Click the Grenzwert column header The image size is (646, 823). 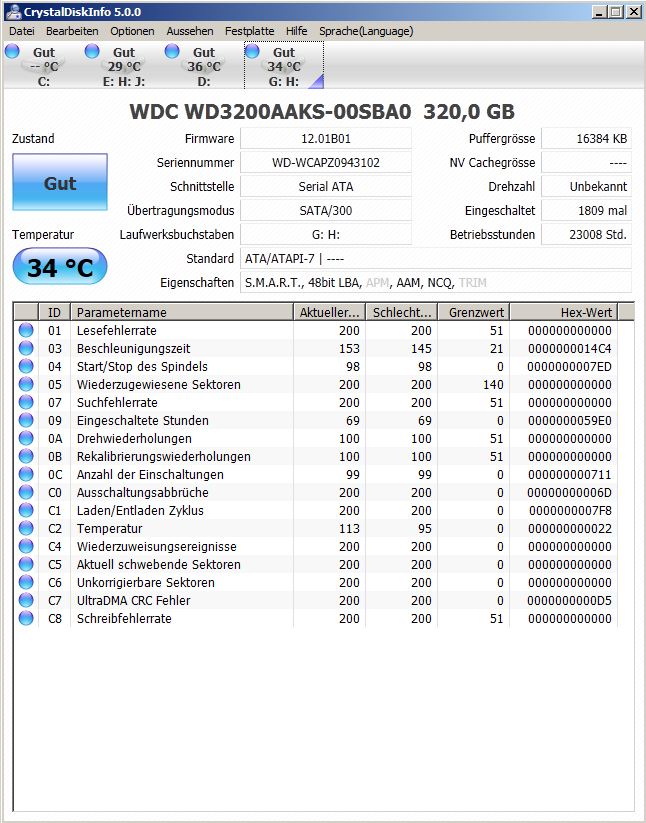pos(473,312)
